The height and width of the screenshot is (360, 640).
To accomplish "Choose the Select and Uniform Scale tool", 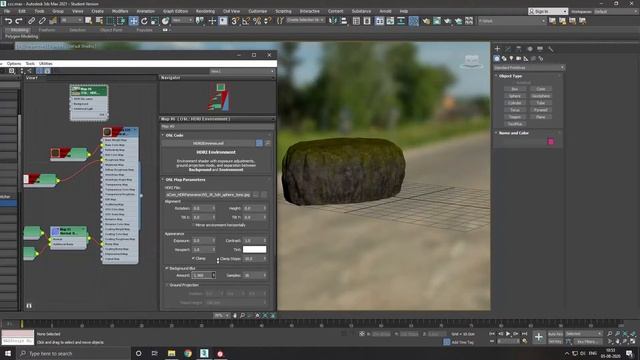I will pyautogui.click(x=155, y=21).
